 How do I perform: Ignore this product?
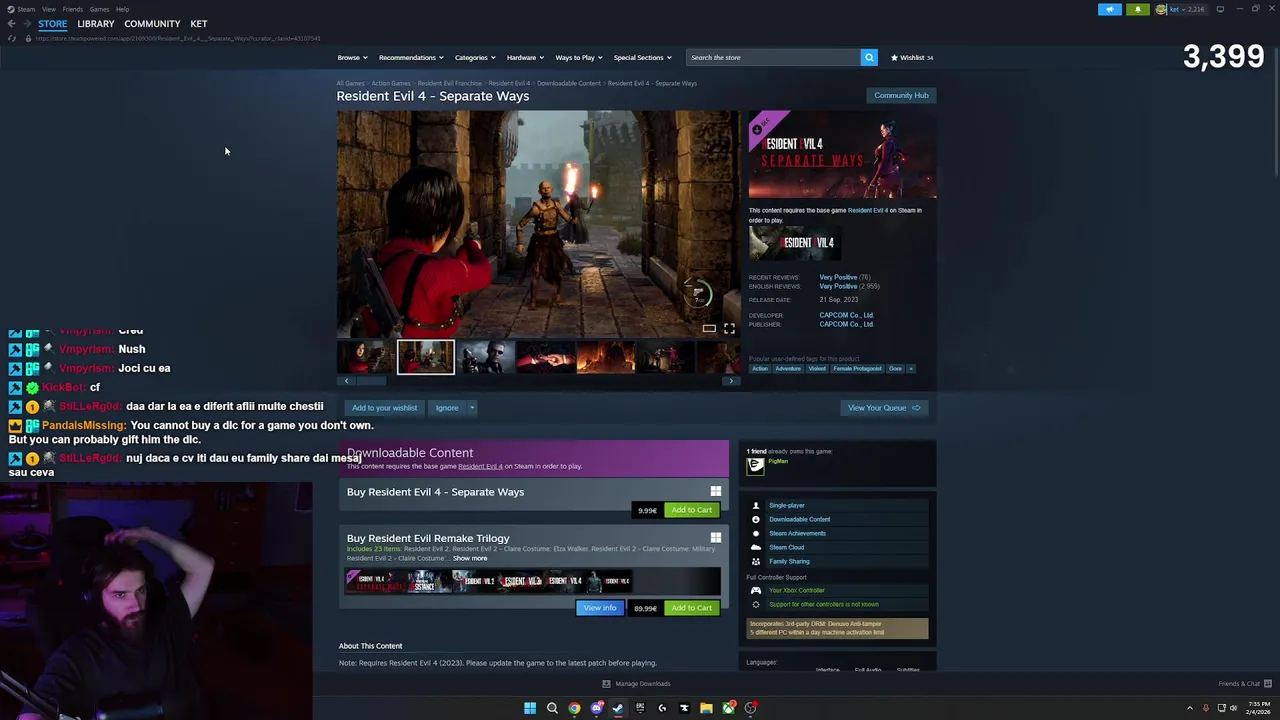point(447,408)
